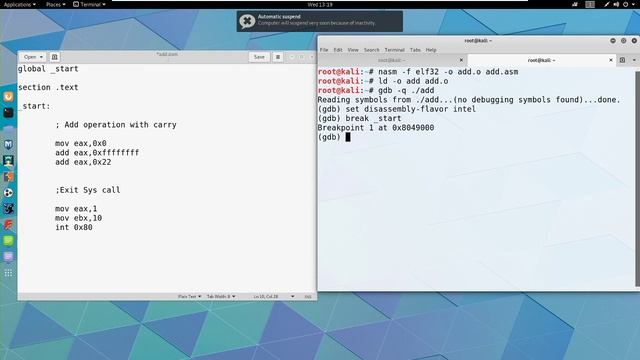Viewport: 640px width, 360px height.
Task: Open terminal View menu
Action: 353,50
